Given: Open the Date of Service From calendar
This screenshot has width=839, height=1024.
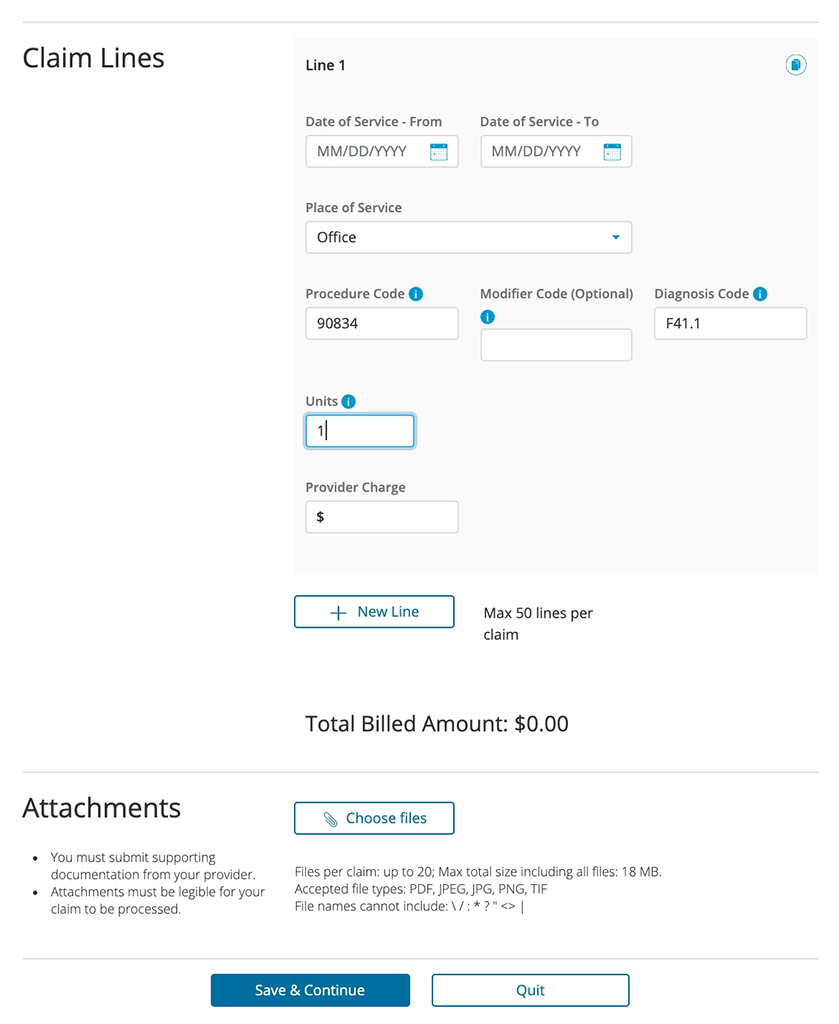Looking at the screenshot, I should [439, 152].
